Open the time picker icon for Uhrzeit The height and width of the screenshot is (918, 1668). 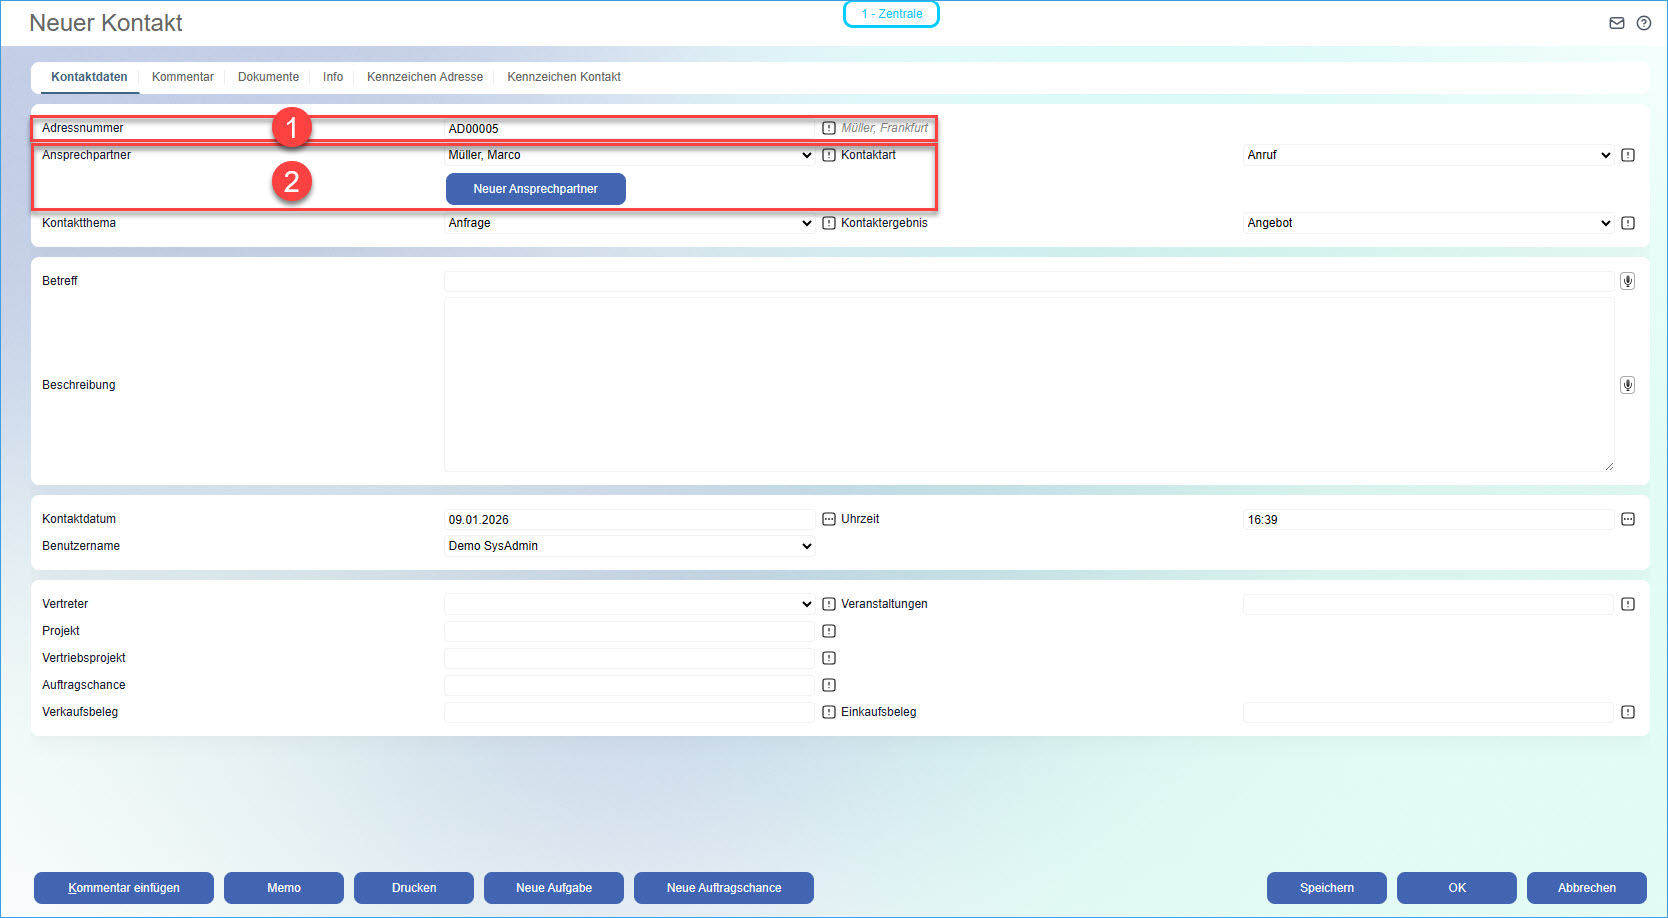(1627, 519)
